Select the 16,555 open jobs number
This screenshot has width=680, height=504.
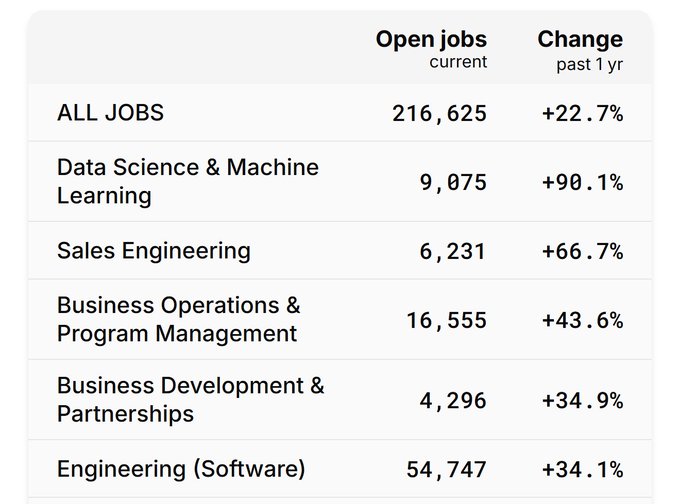pyautogui.click(x=446, y=320)
